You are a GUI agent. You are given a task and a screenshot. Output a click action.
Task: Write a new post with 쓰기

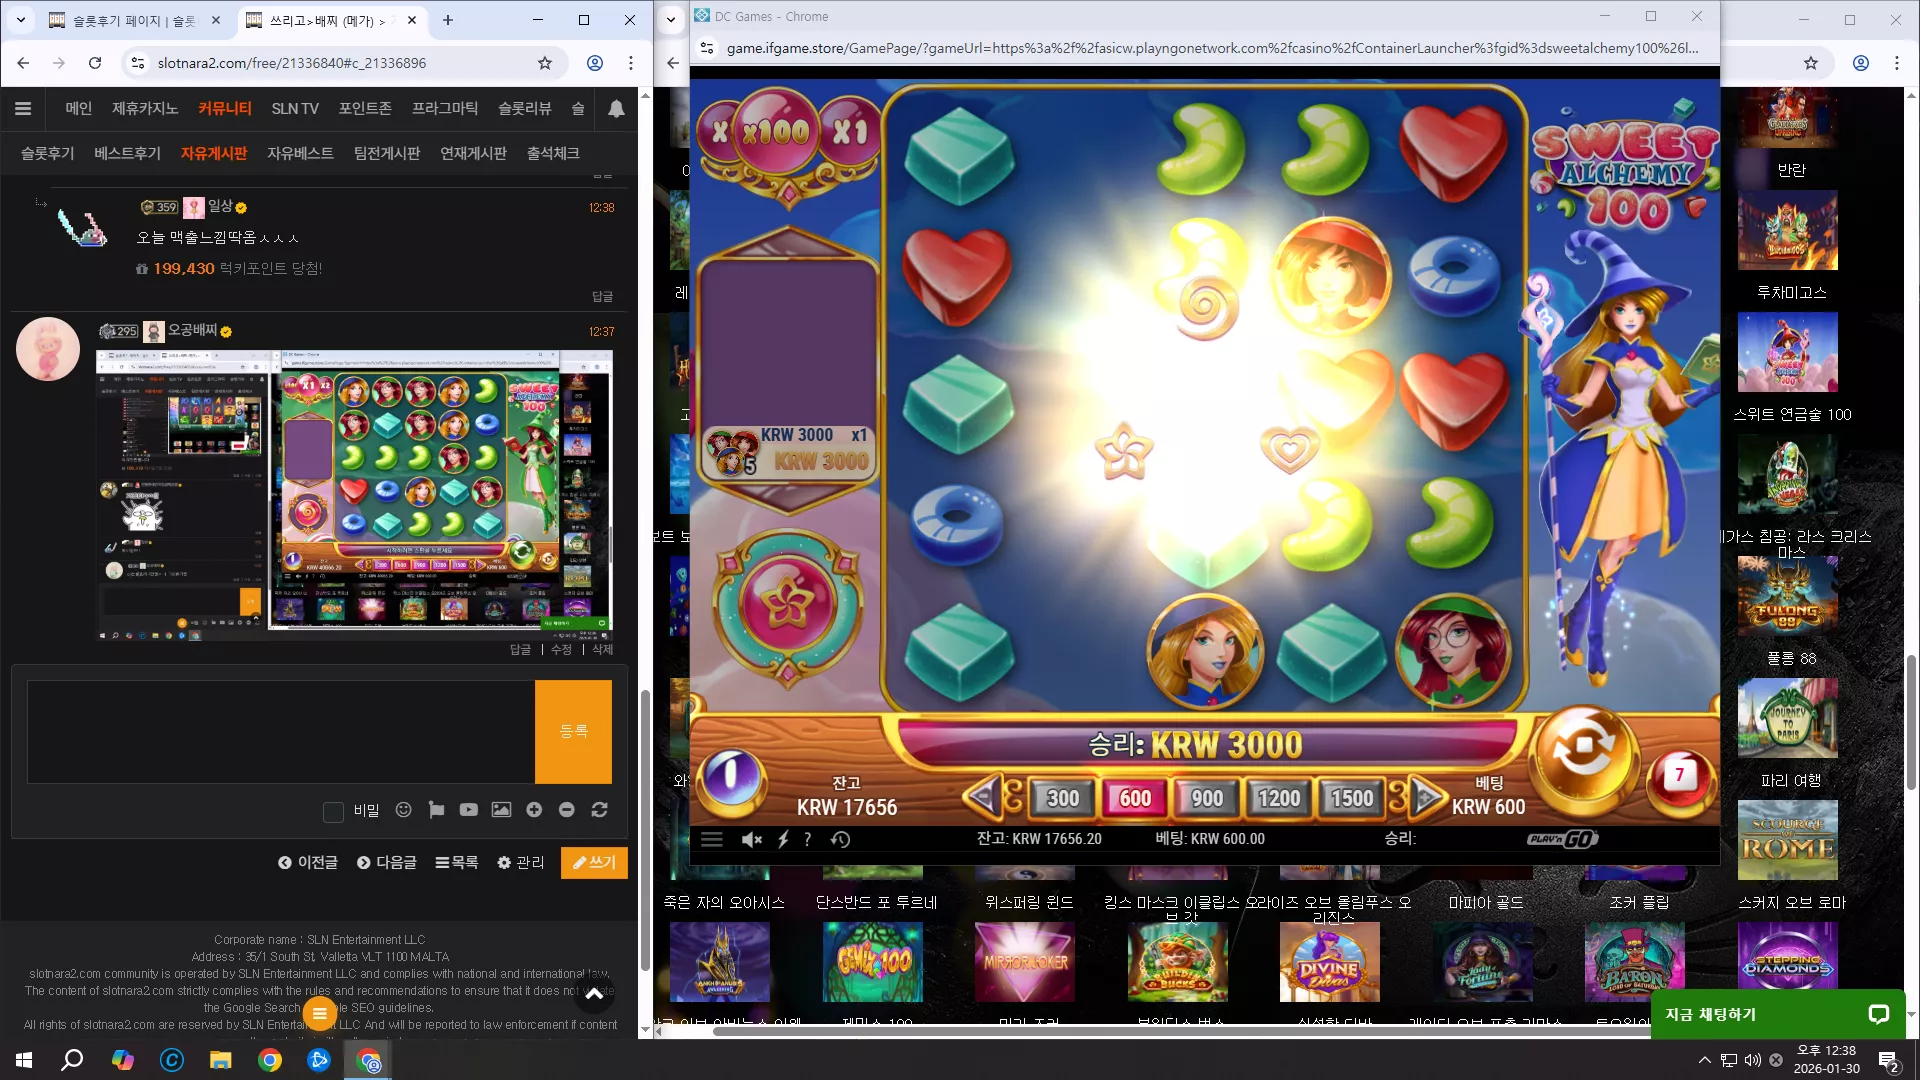(595, 862)
